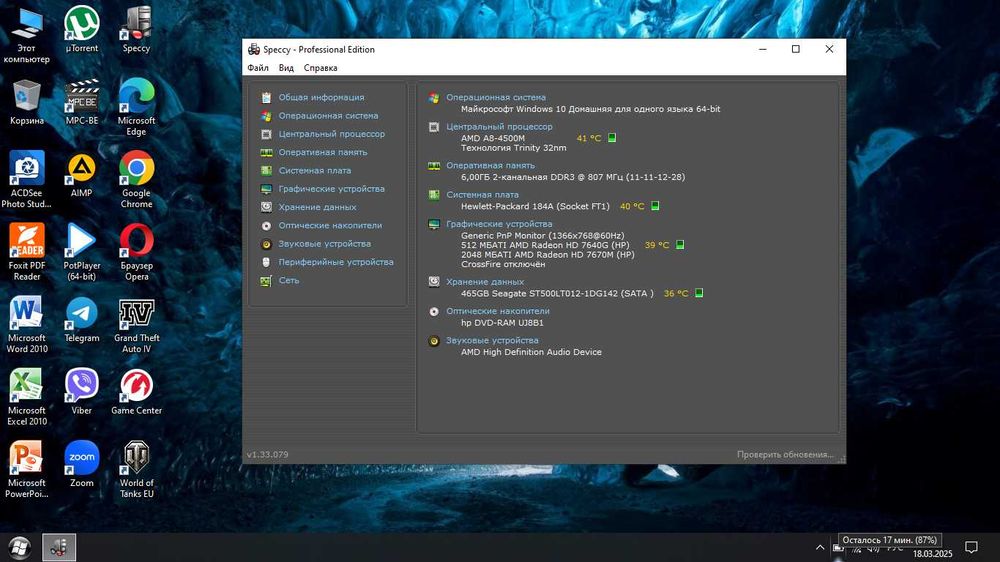Select ACDSee Photo Studio desktop icon
This screenshot has width=1000, height=562.
[x=26, y=180]
